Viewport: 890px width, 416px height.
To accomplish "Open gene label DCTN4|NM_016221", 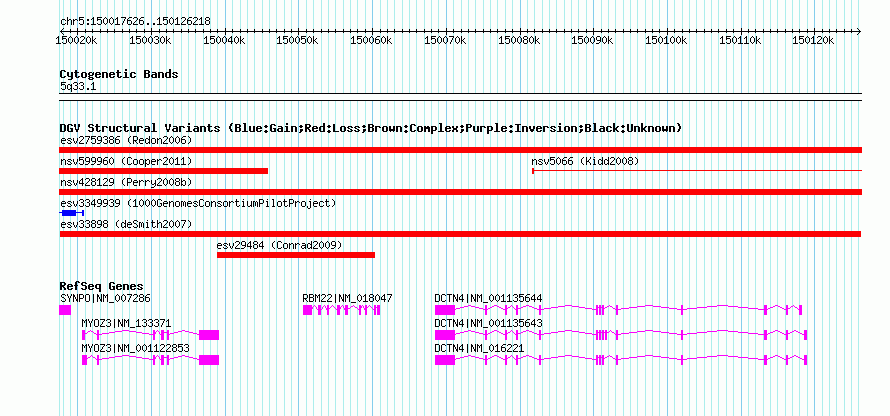I will [x=479, y=348].
